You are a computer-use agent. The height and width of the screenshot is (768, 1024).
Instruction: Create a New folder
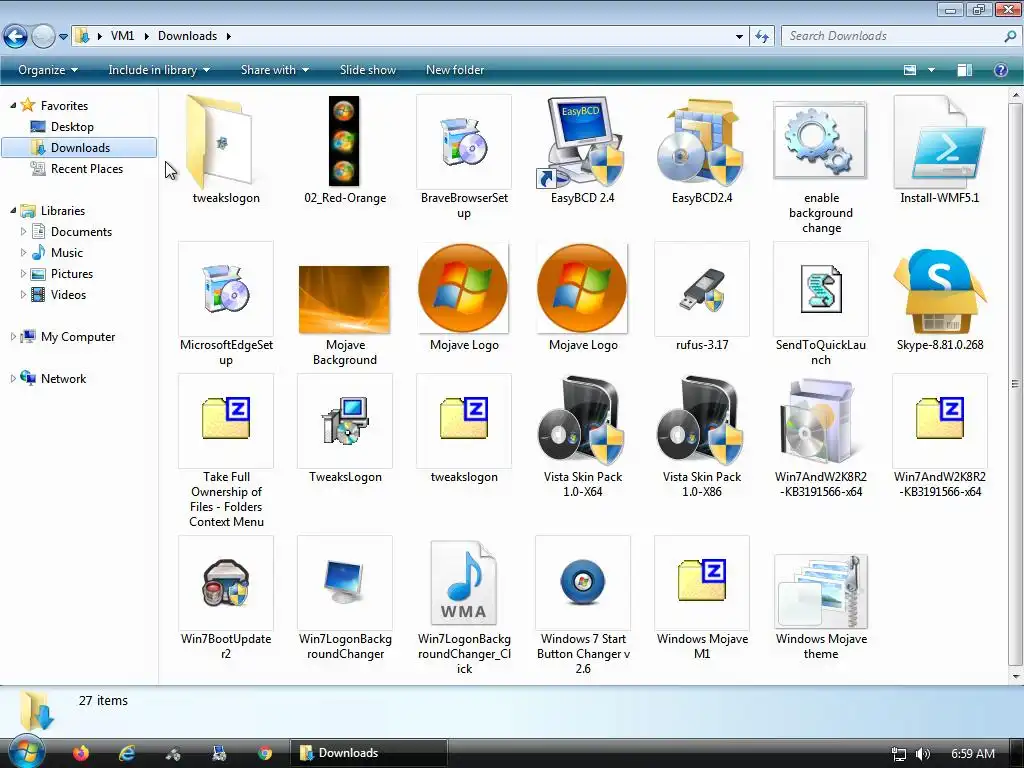point(455,70)
